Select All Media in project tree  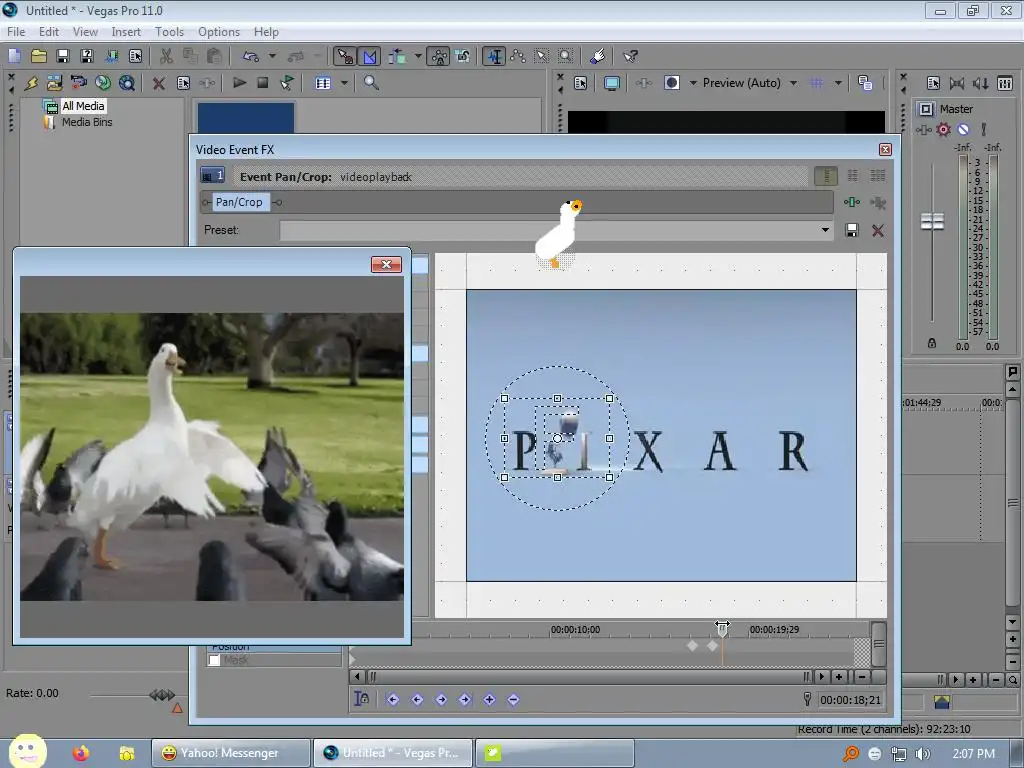[83, 106]
